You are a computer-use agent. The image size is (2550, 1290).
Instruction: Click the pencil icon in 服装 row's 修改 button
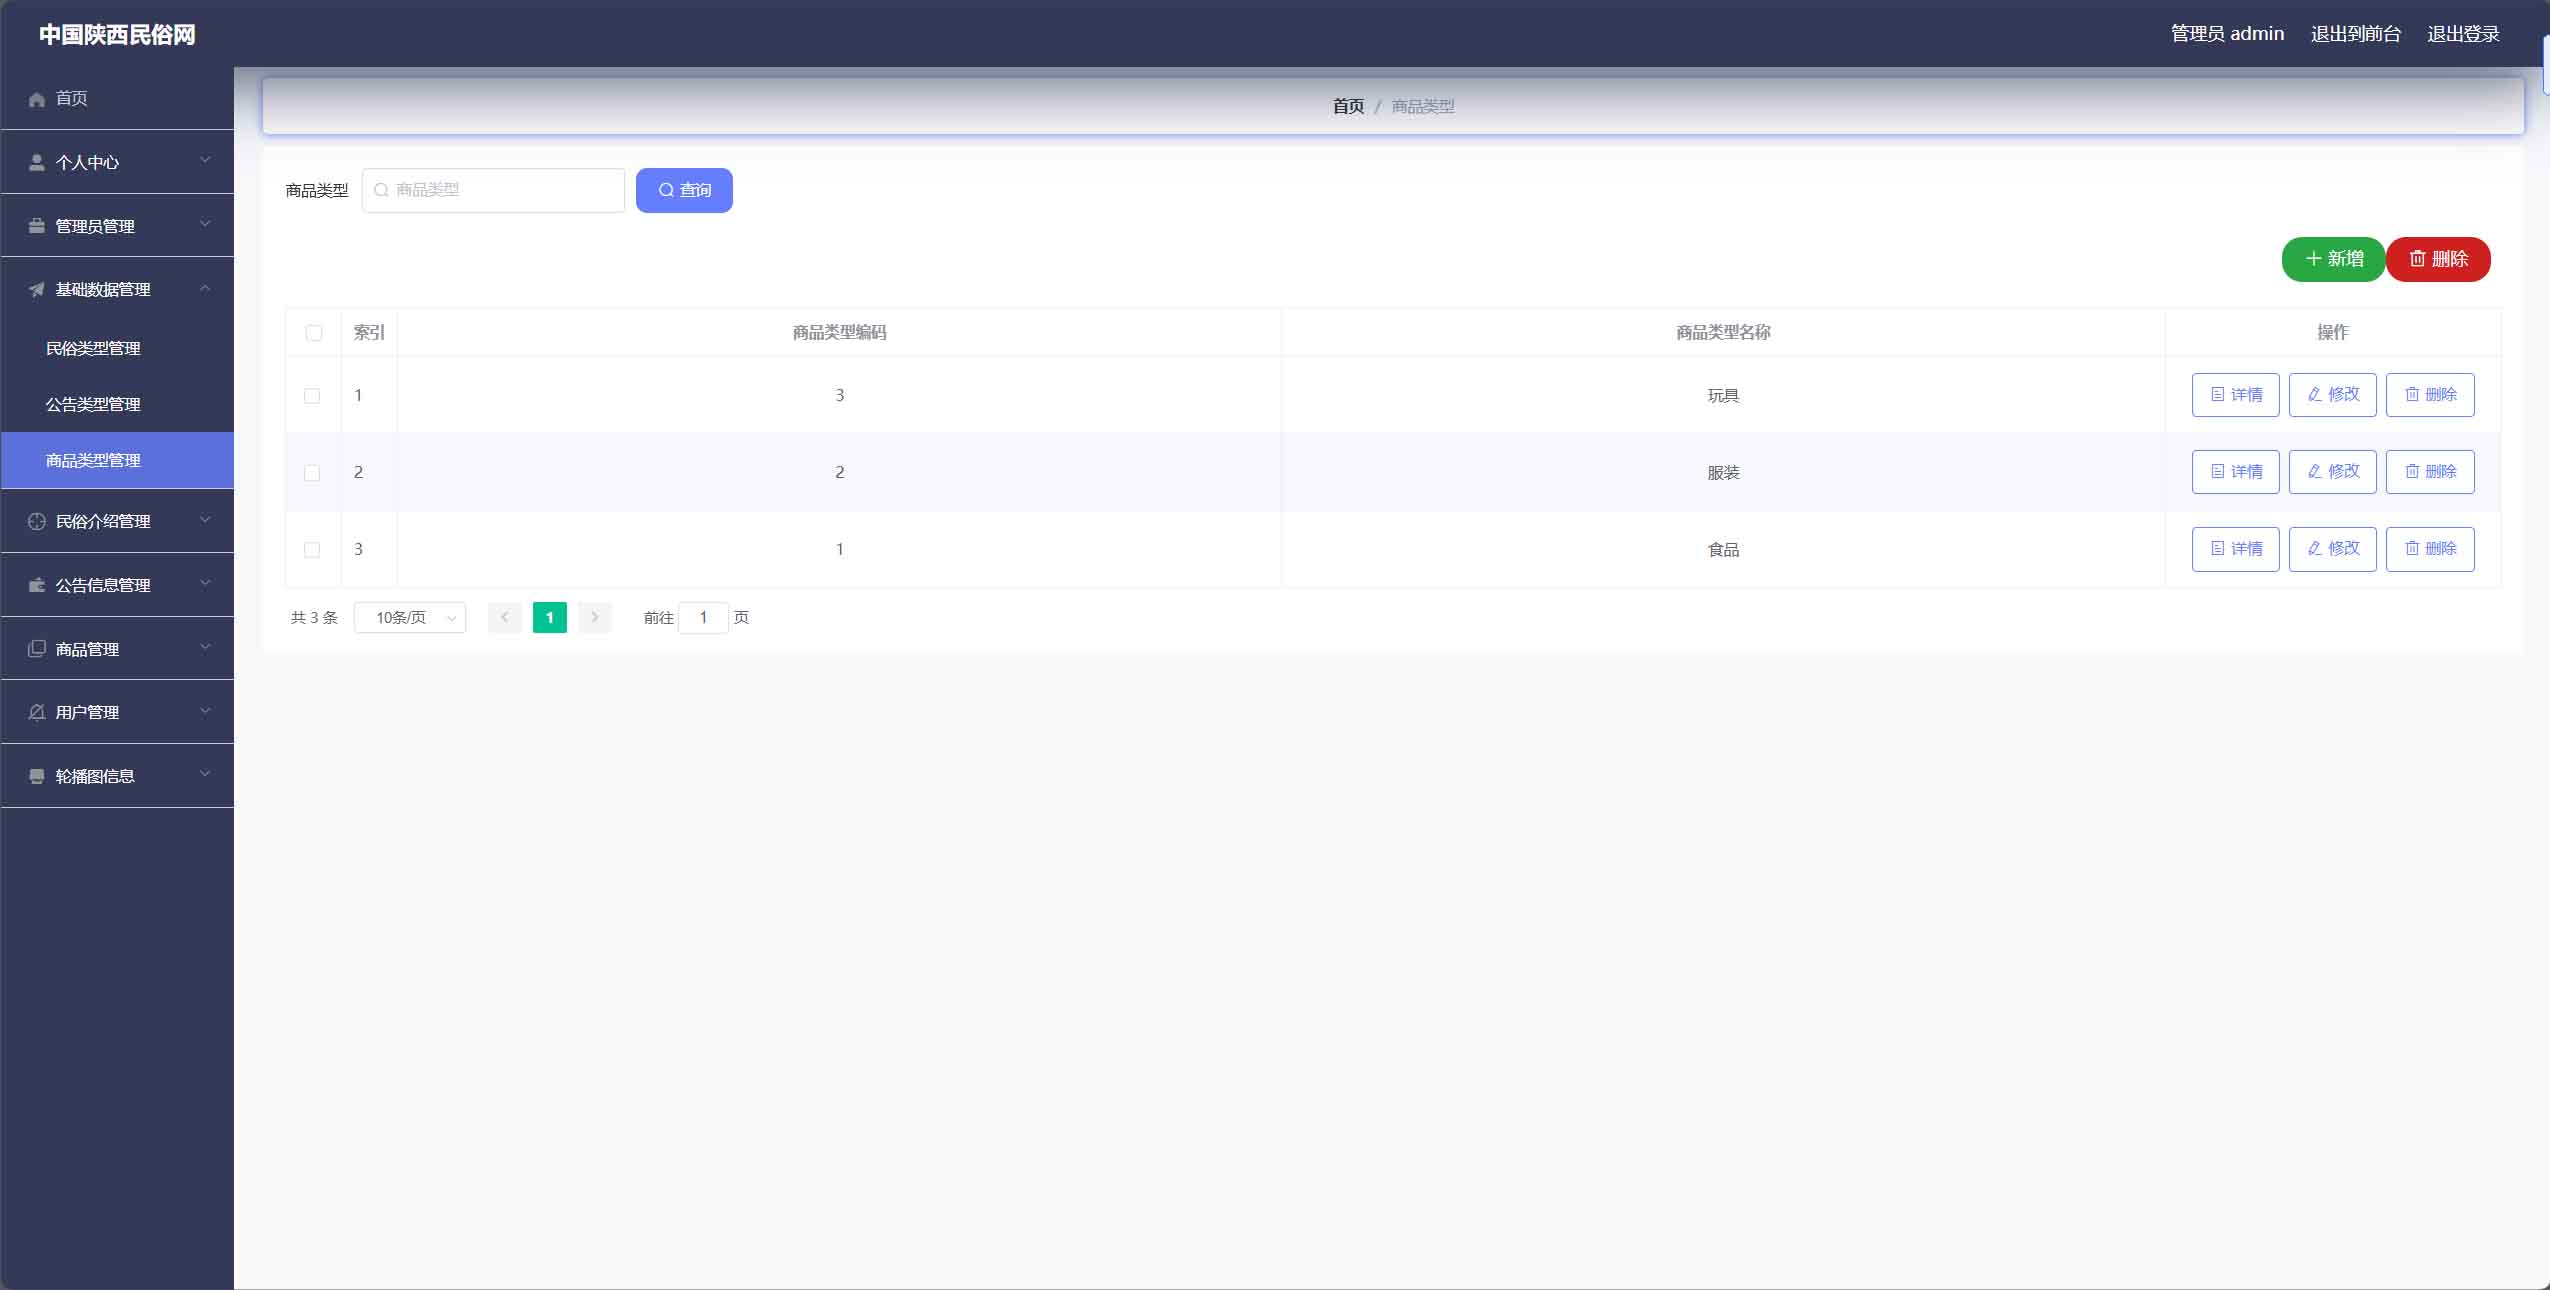[x=2315, y=472]
